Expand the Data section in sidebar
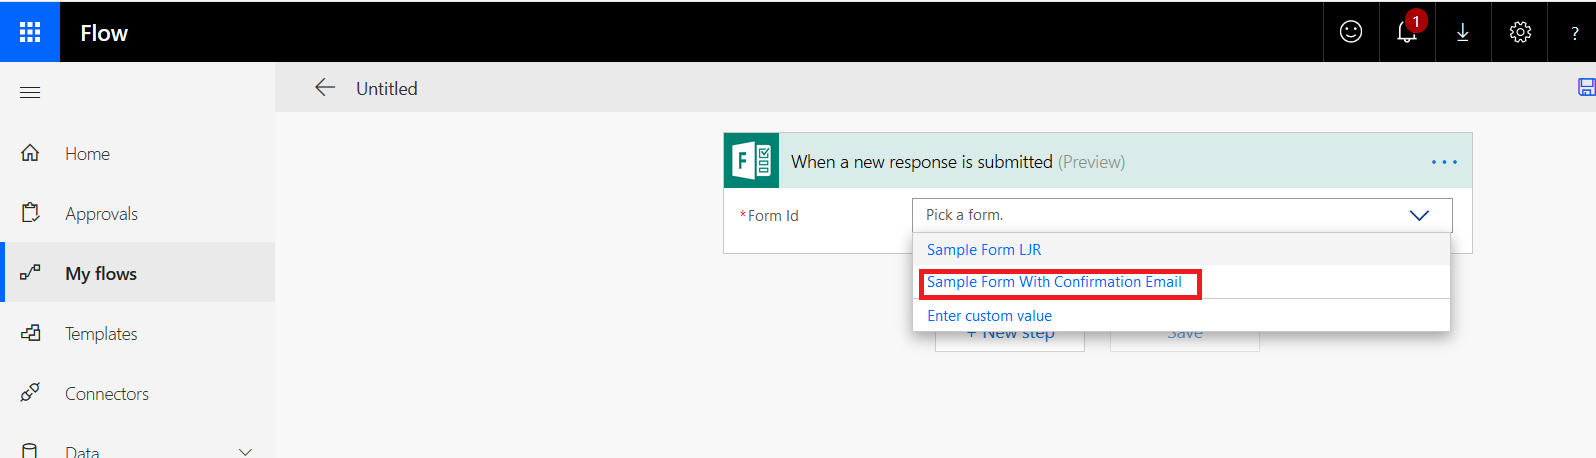Image resolution: width=1596 pixels, height=458 pixels. pos(245,451)
